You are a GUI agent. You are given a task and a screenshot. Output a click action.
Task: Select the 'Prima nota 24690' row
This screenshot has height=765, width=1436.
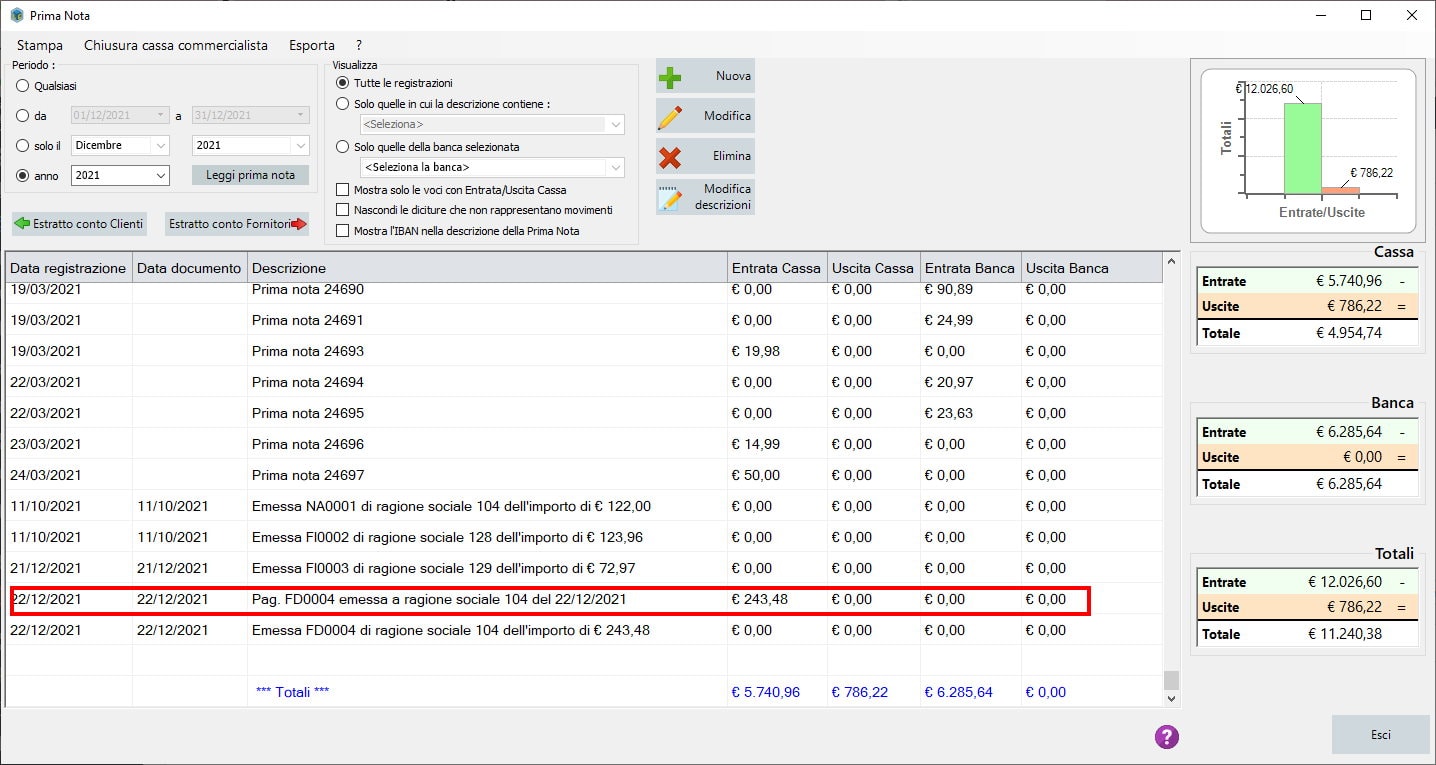tap(584, 290)
